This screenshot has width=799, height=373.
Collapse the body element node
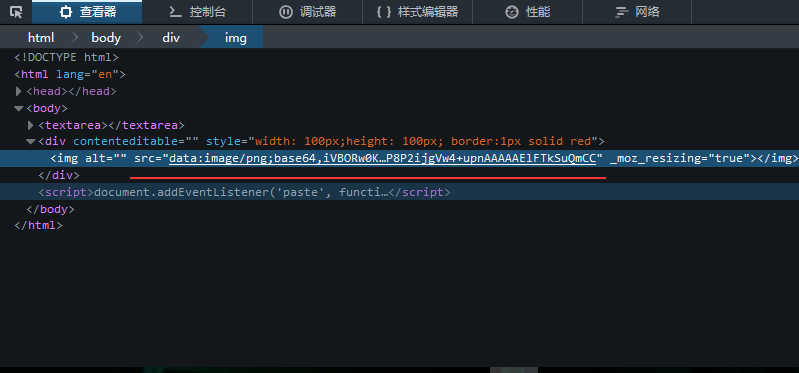point(19,108)
